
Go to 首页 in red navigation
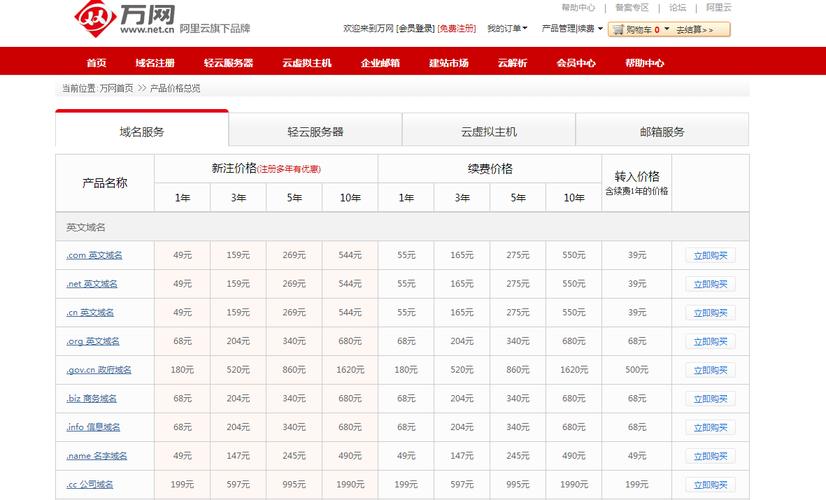tap(96, 63)
